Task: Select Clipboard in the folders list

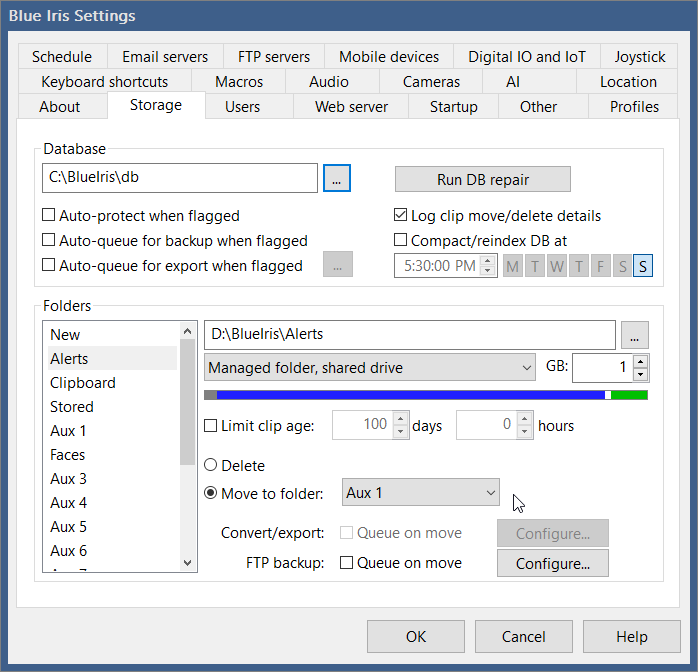Action: point(113,383)
